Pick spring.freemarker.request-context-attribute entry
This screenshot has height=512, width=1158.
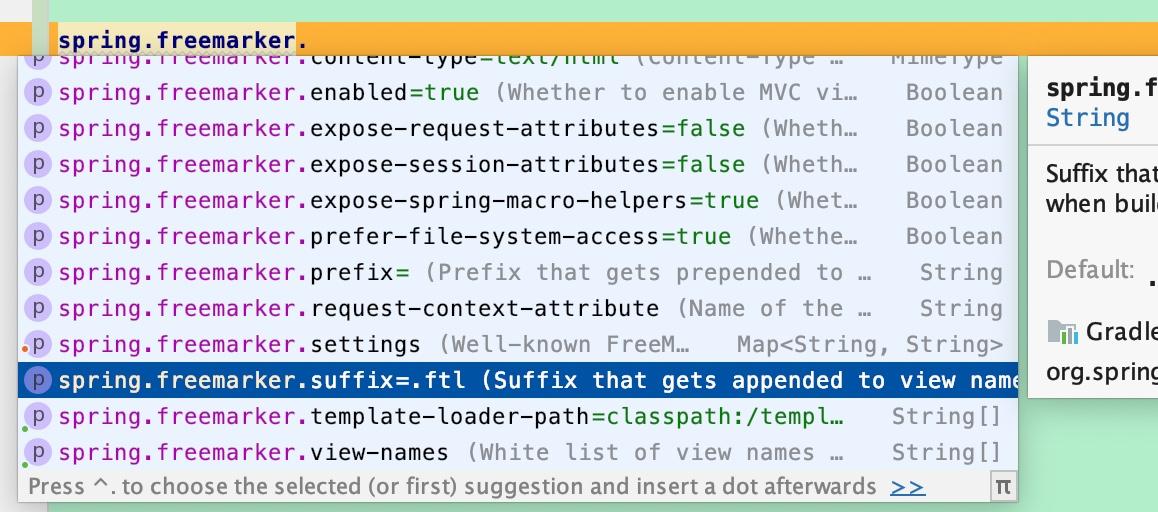518,308
